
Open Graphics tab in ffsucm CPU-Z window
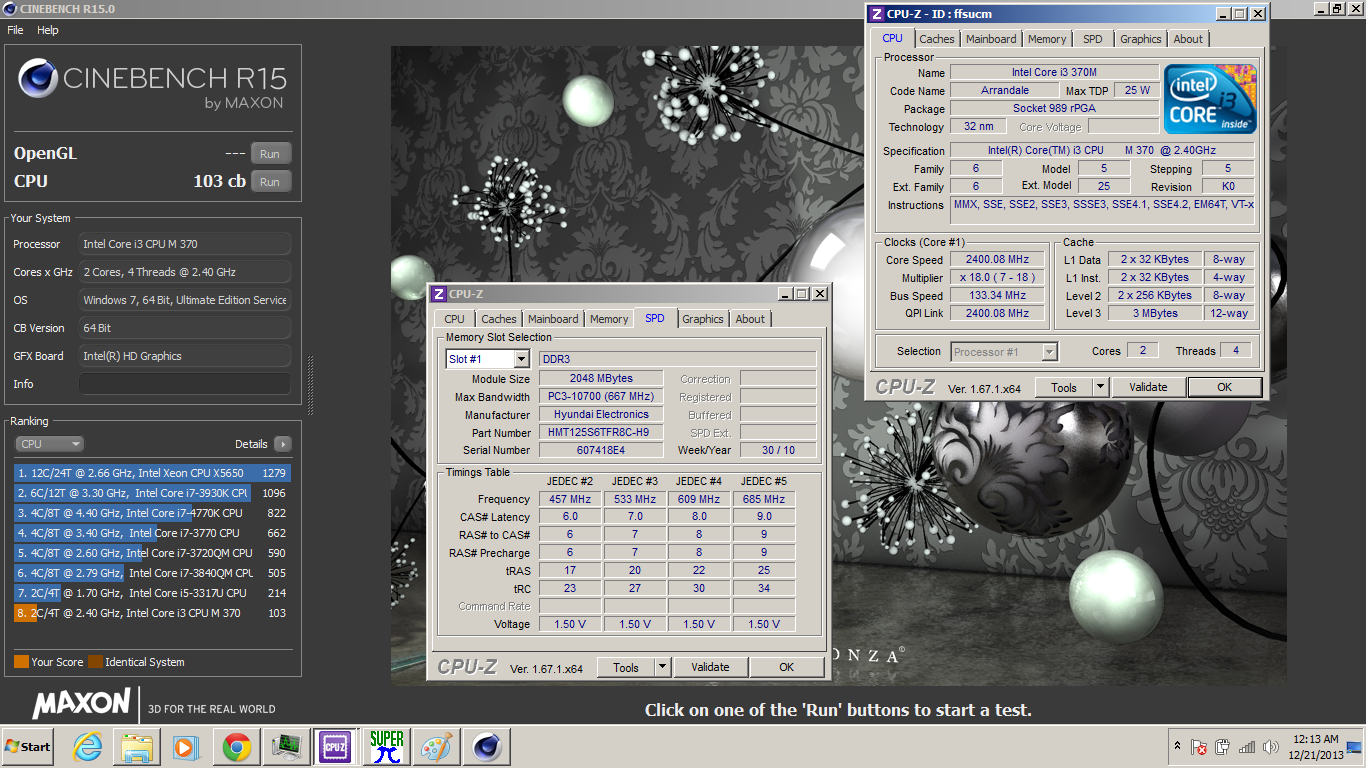pyautogui.click(x=1140, y=39)
